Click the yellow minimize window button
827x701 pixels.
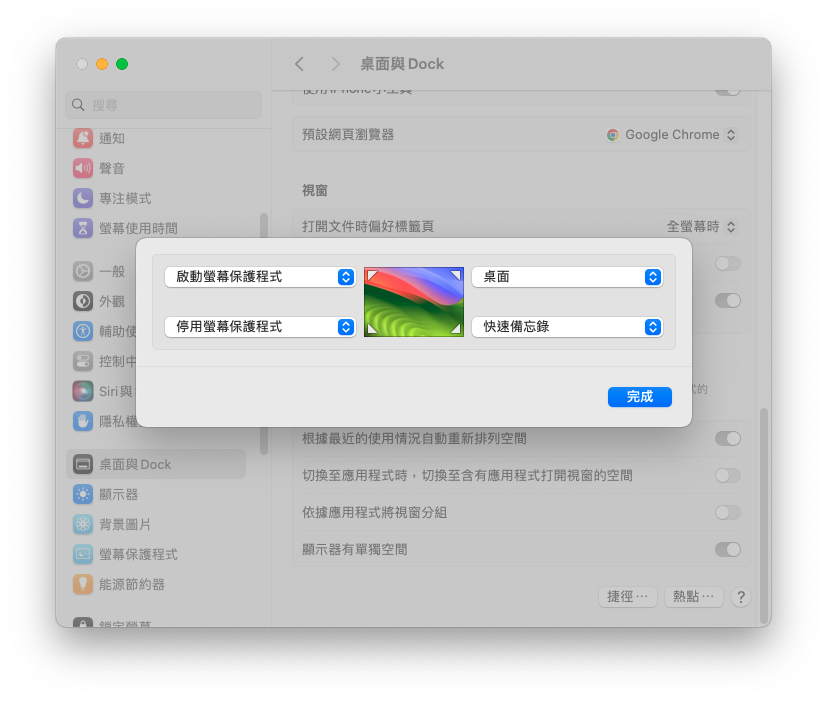click(x=102, y=64)
